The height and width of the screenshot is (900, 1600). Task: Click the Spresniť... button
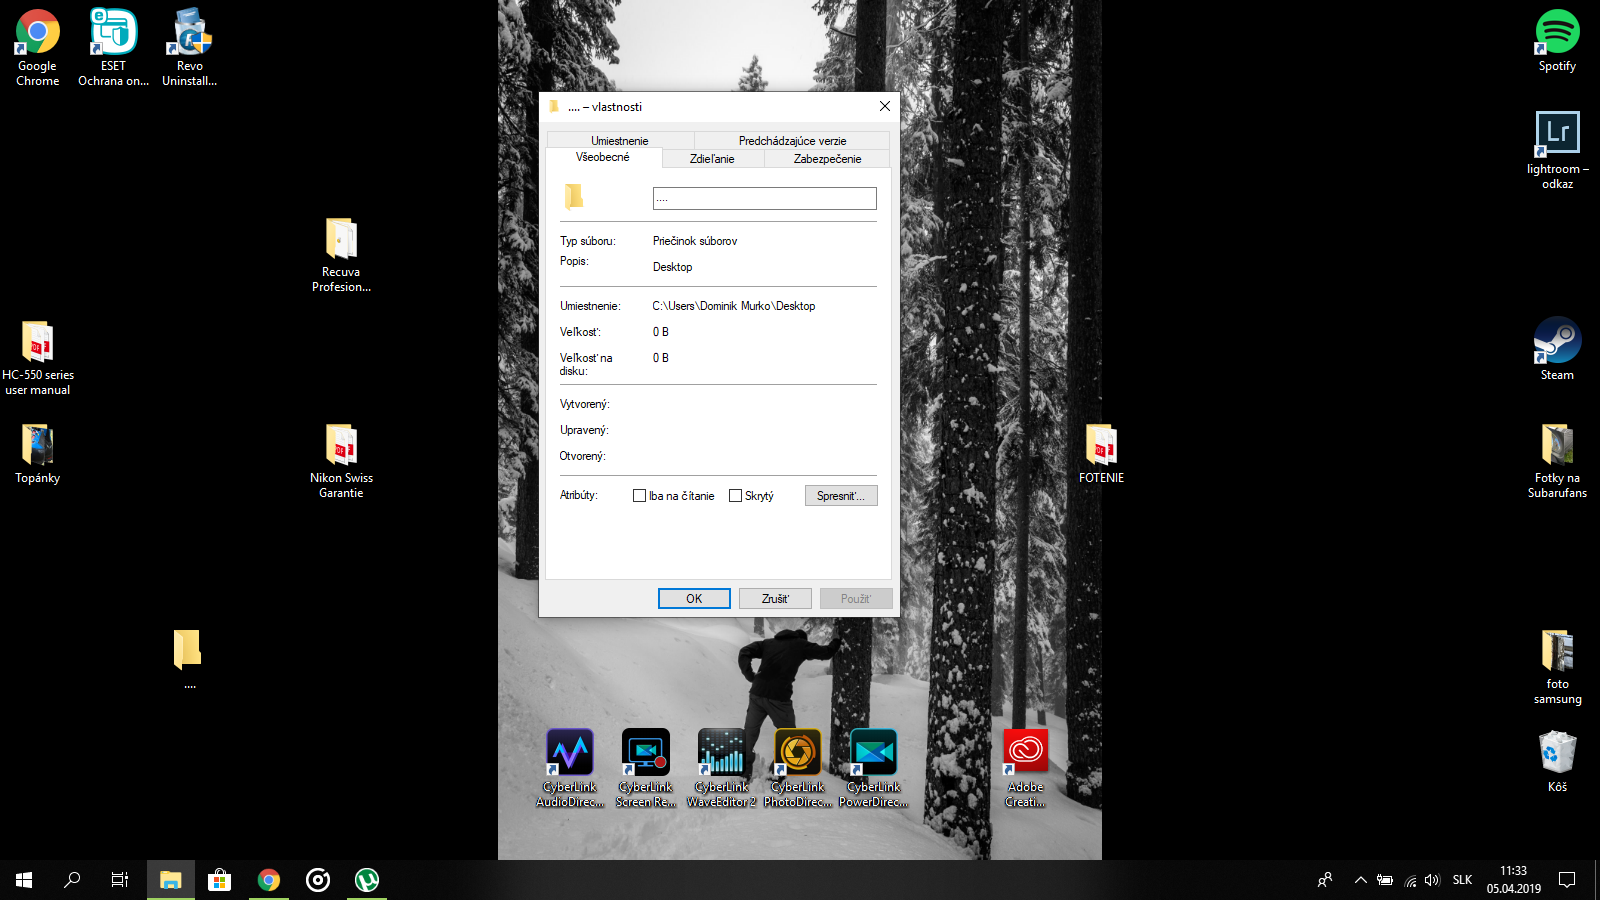(x=841, y=496)
